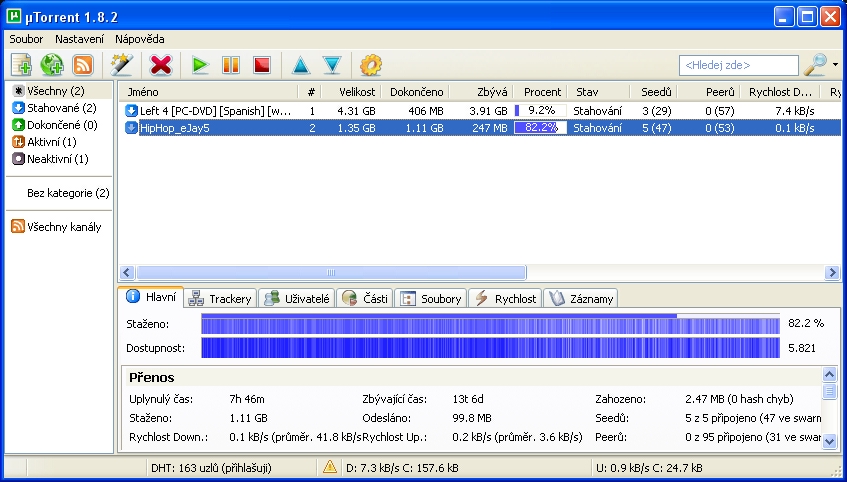
Task: Click the Staženo pieces bar
Action: coord(490,324)
